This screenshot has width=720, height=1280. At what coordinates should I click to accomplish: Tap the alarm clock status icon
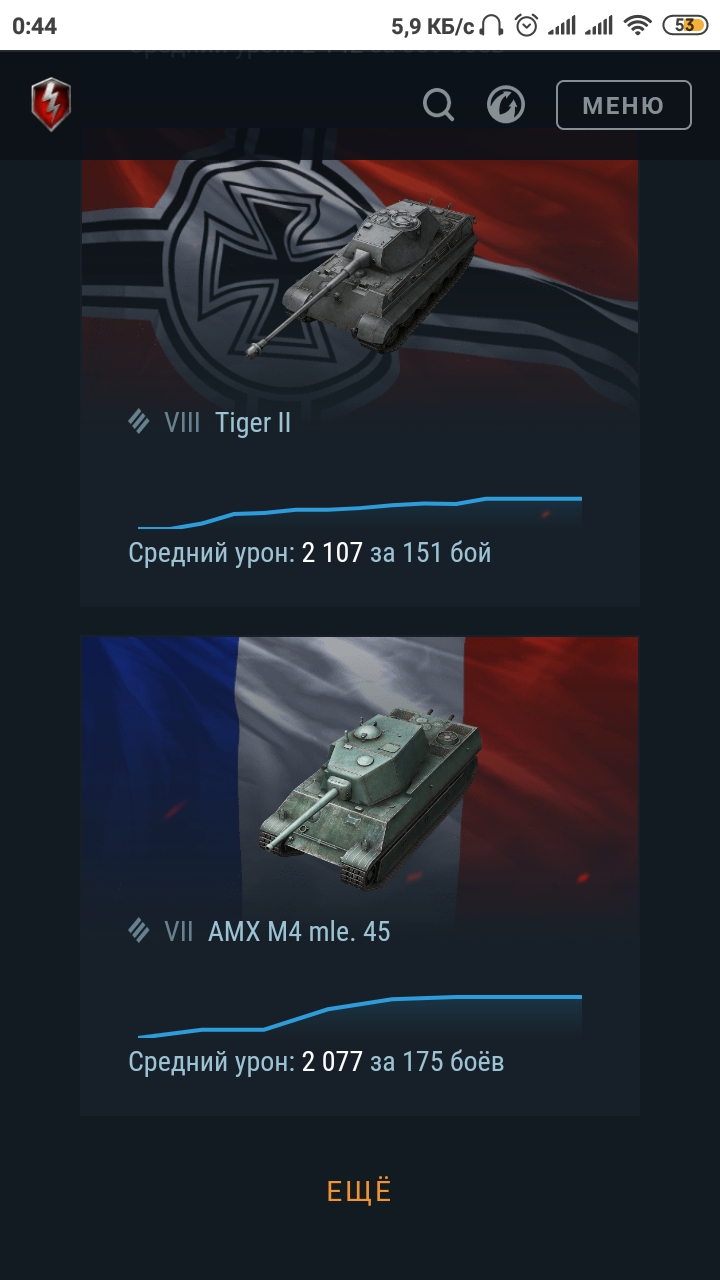527,26
